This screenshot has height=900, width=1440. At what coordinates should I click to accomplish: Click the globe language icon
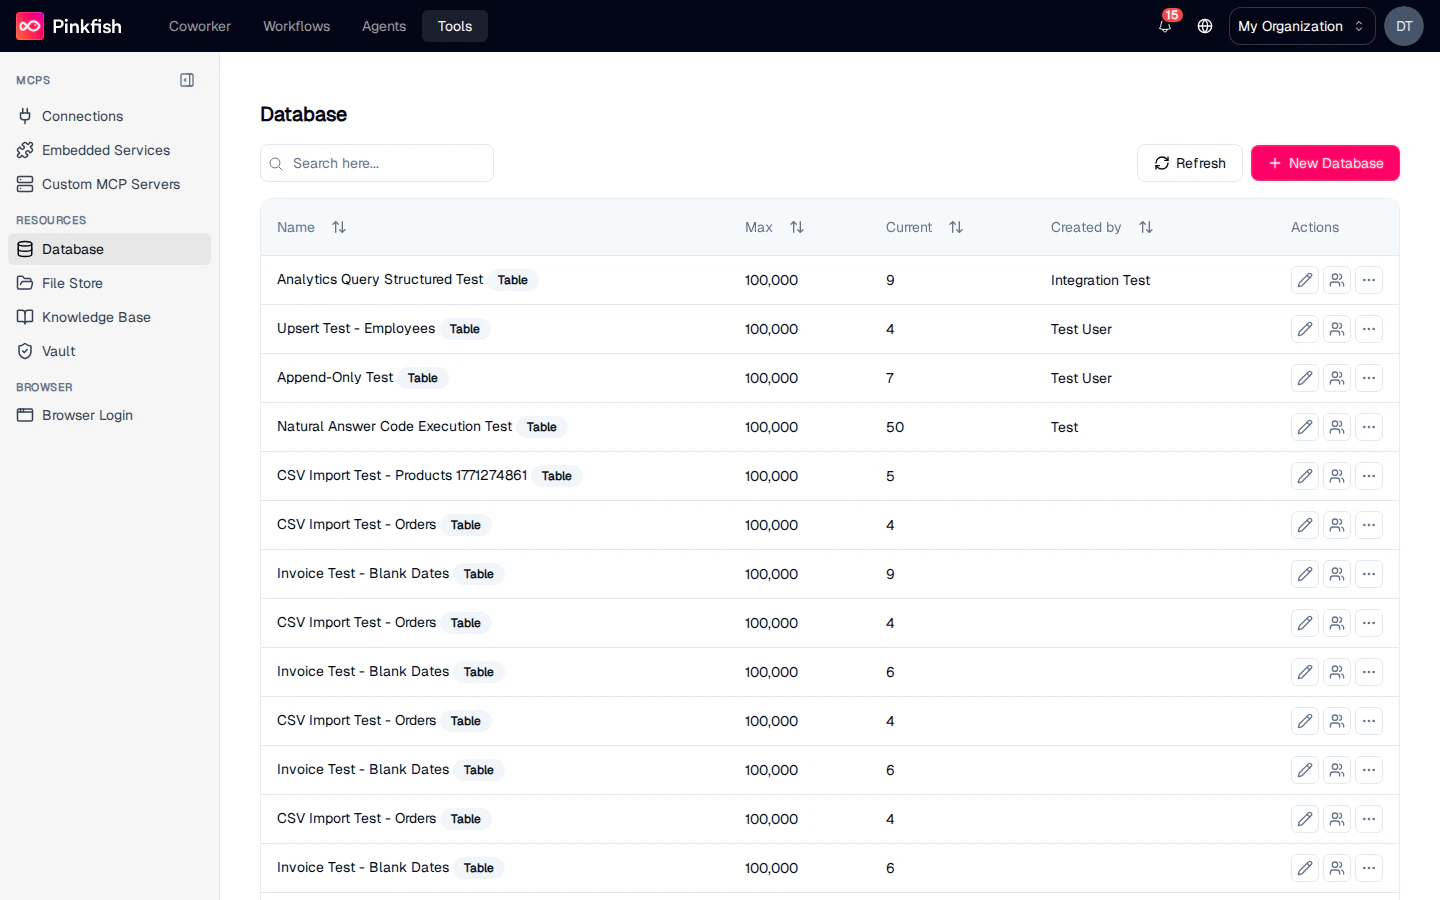1204,26
